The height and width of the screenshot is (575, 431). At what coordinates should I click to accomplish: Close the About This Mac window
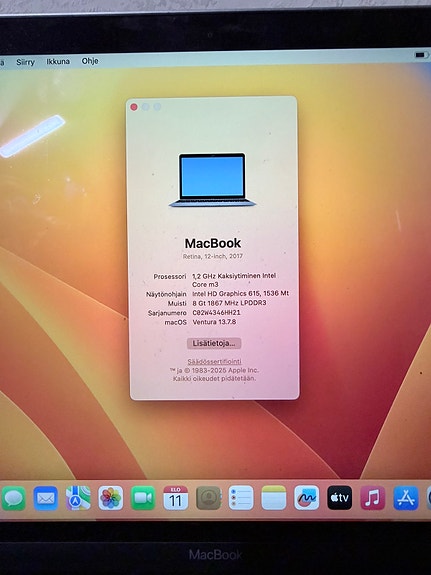pyautogui.click(x=134, y=107)
